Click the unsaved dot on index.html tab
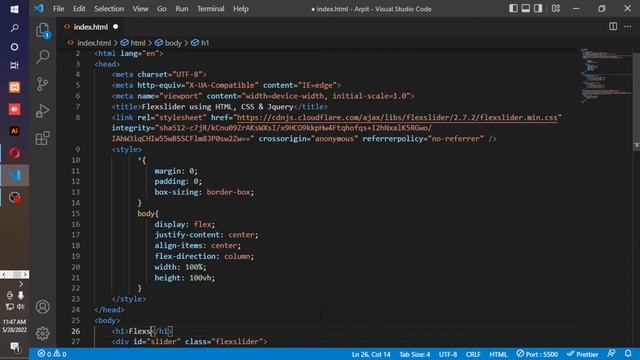 [116, 27]
